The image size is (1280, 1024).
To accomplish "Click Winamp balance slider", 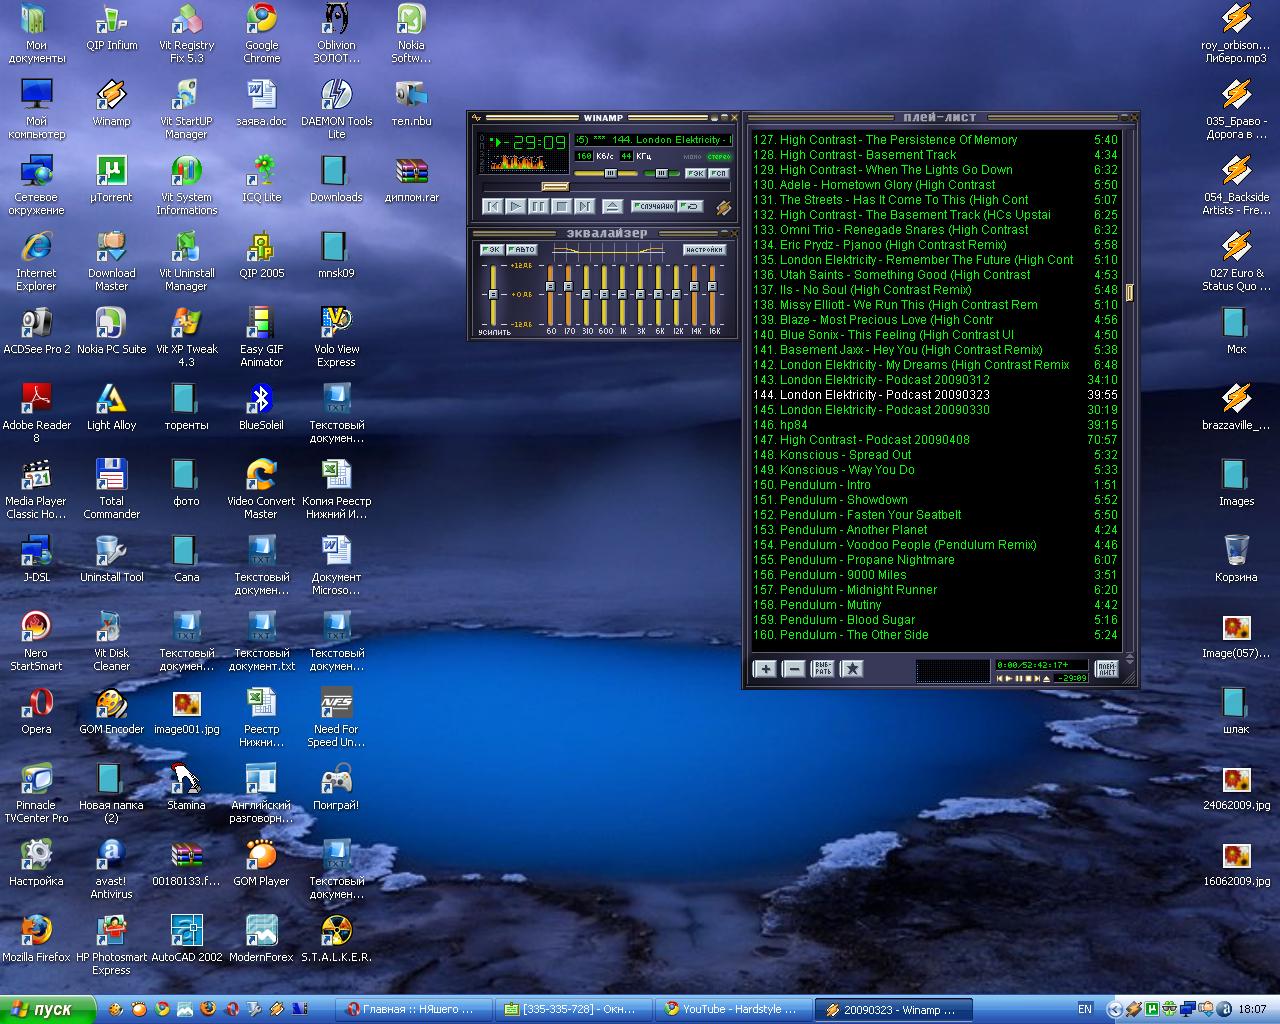I will click(661, 173).
